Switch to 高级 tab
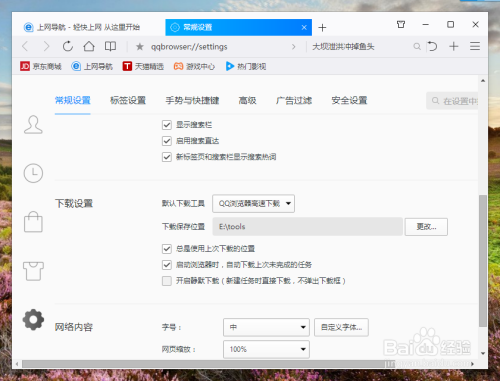The width and height of the screenshot is (500, 381). pos(247,100)
